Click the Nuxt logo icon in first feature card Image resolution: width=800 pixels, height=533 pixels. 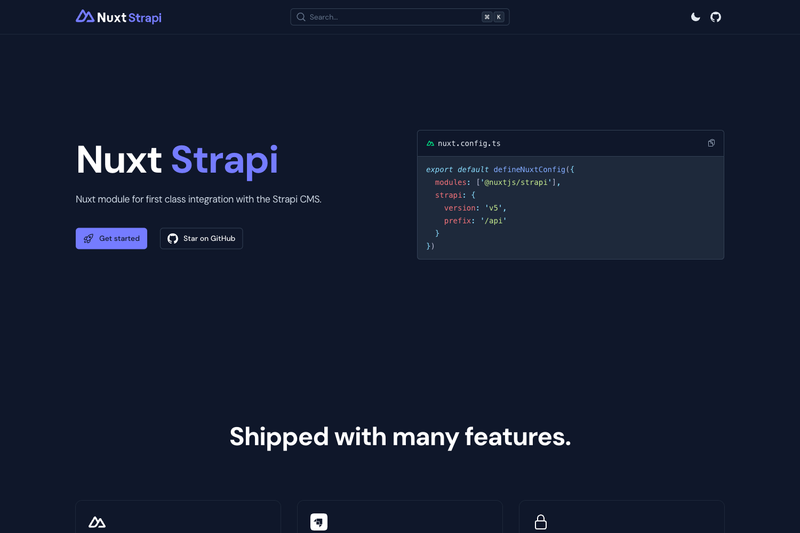[97, 522]
